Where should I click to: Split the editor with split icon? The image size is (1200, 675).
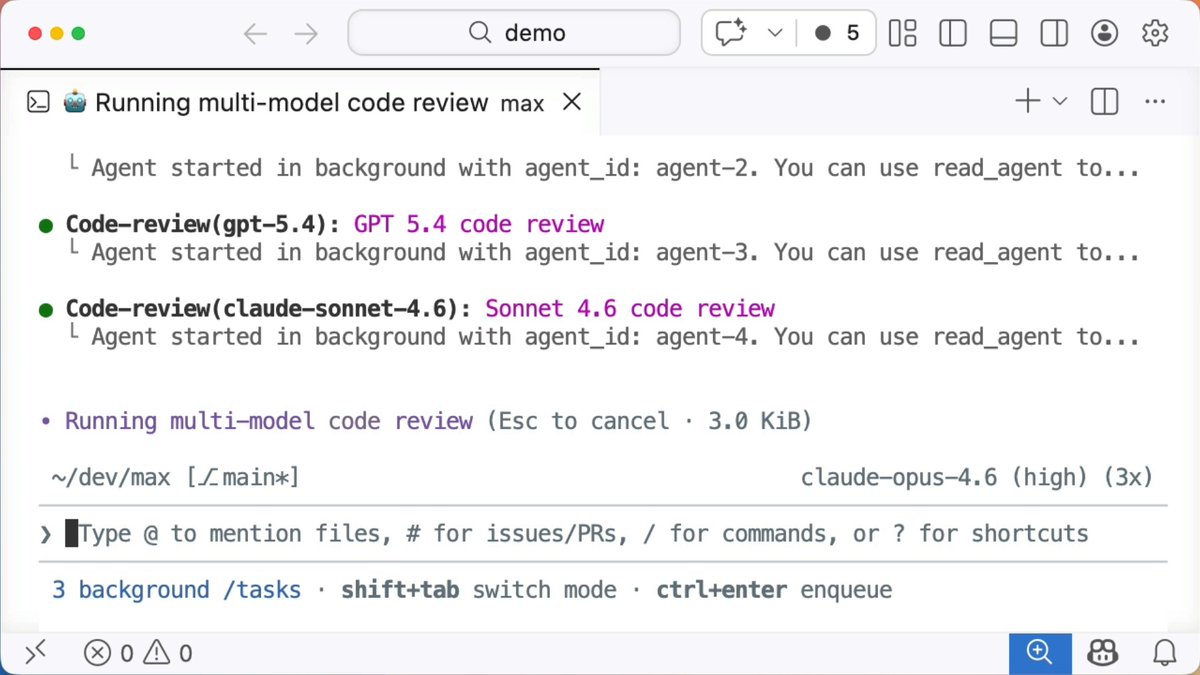(1105, 101)
